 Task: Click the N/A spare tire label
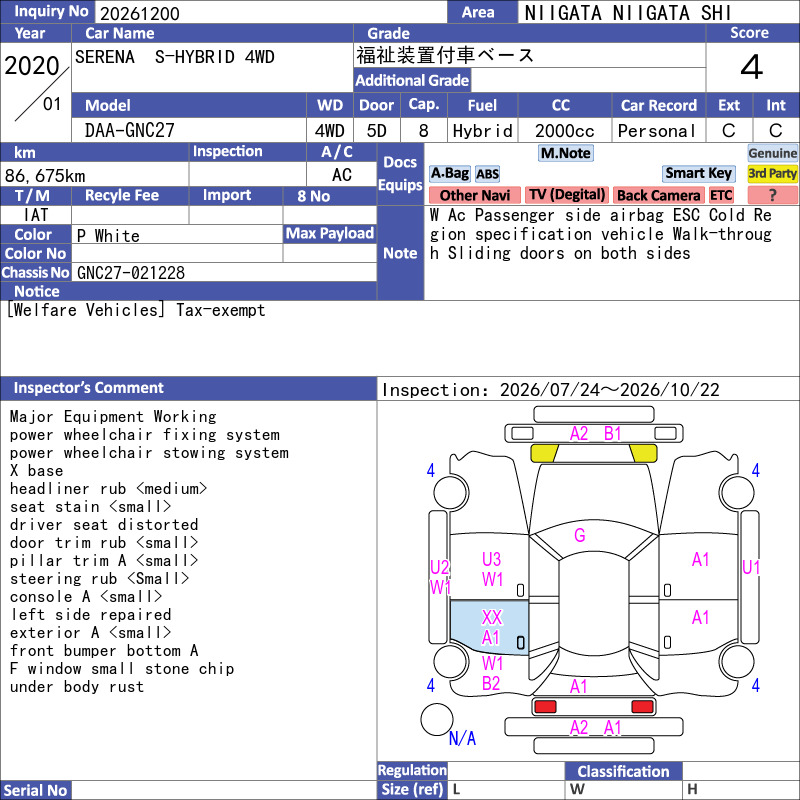[x=462, y=738]
